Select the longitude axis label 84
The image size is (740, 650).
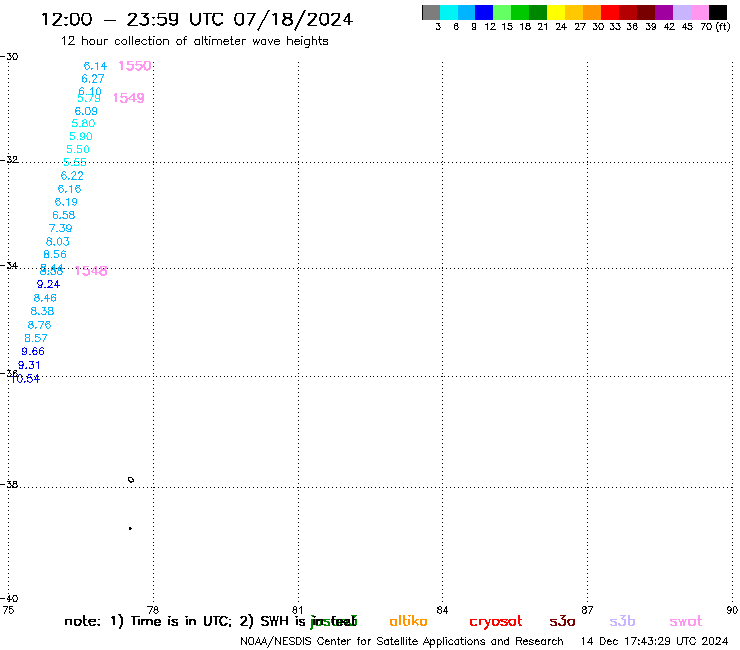442,610
